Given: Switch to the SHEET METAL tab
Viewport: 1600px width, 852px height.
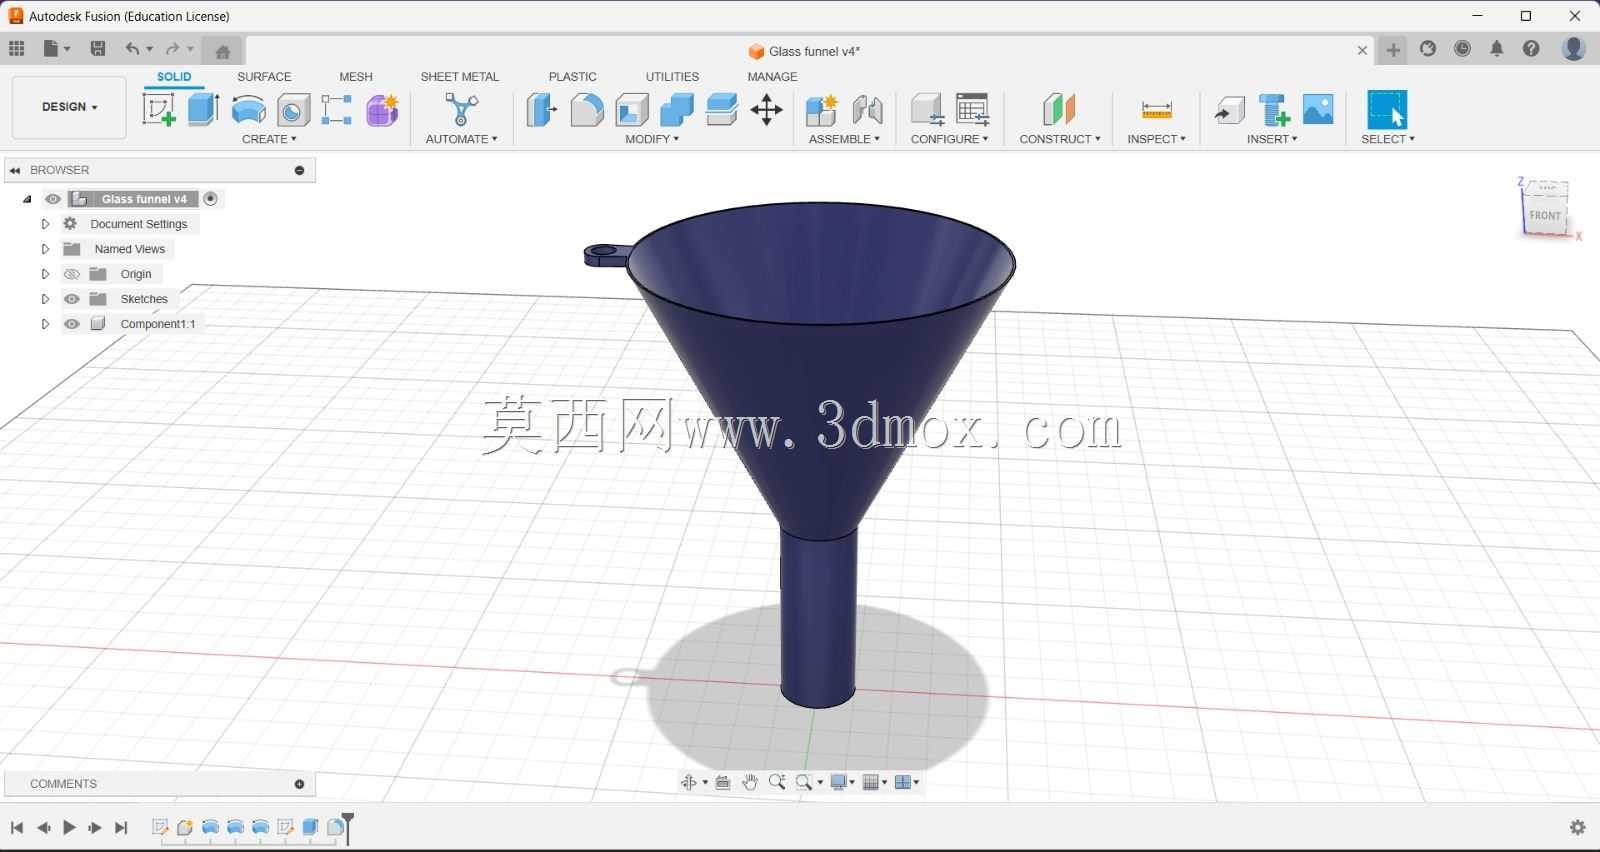Looking at the screenshot, I should point(459,77).
